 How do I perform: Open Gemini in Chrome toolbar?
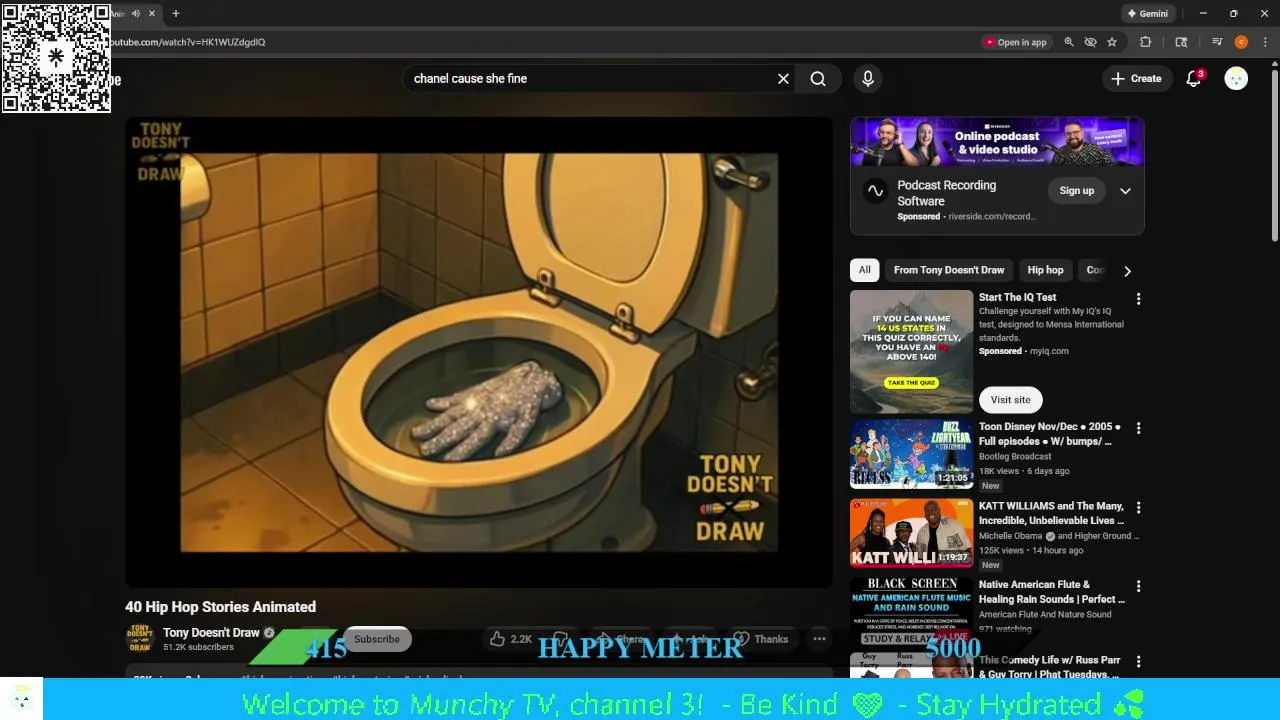point(1147,14)
